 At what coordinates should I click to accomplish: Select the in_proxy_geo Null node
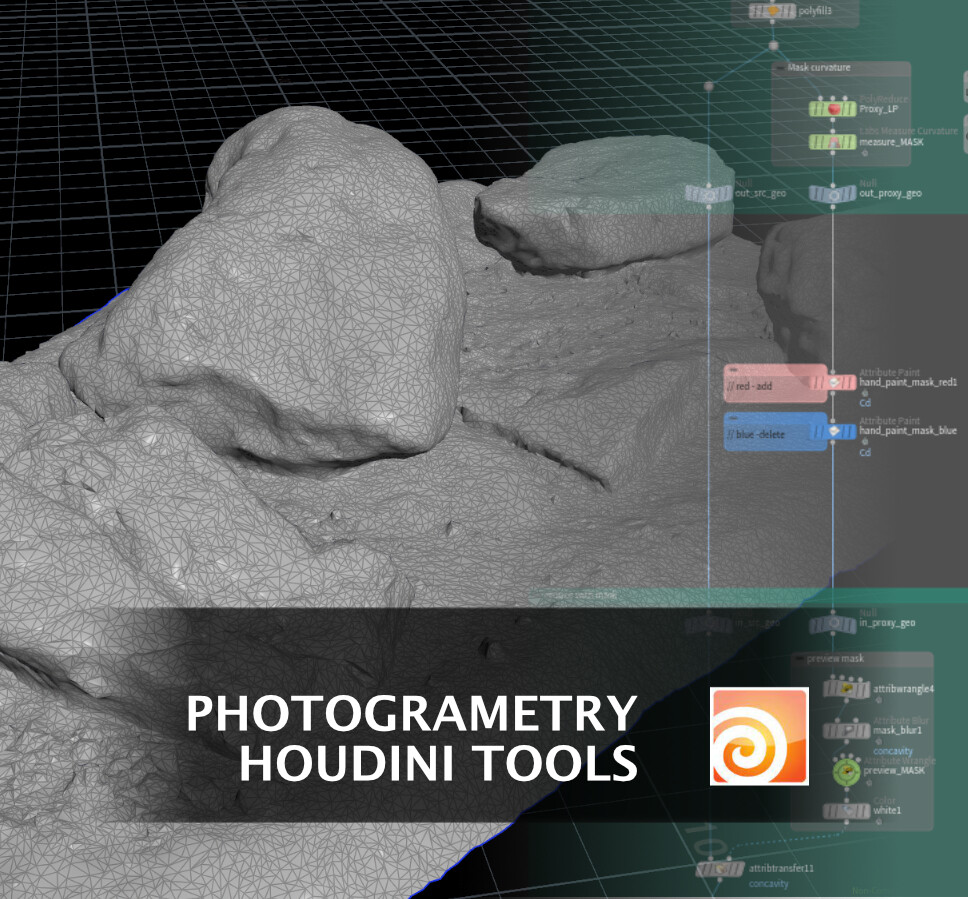coord(833,623)
